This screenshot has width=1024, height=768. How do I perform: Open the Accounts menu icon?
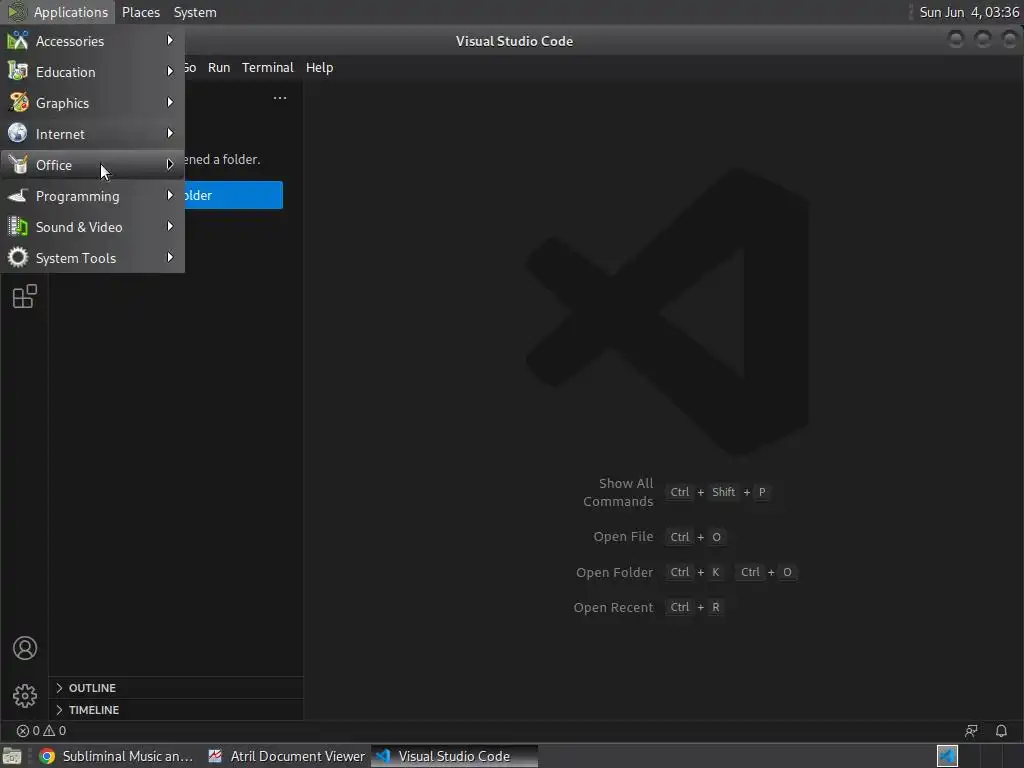[25, 648]
